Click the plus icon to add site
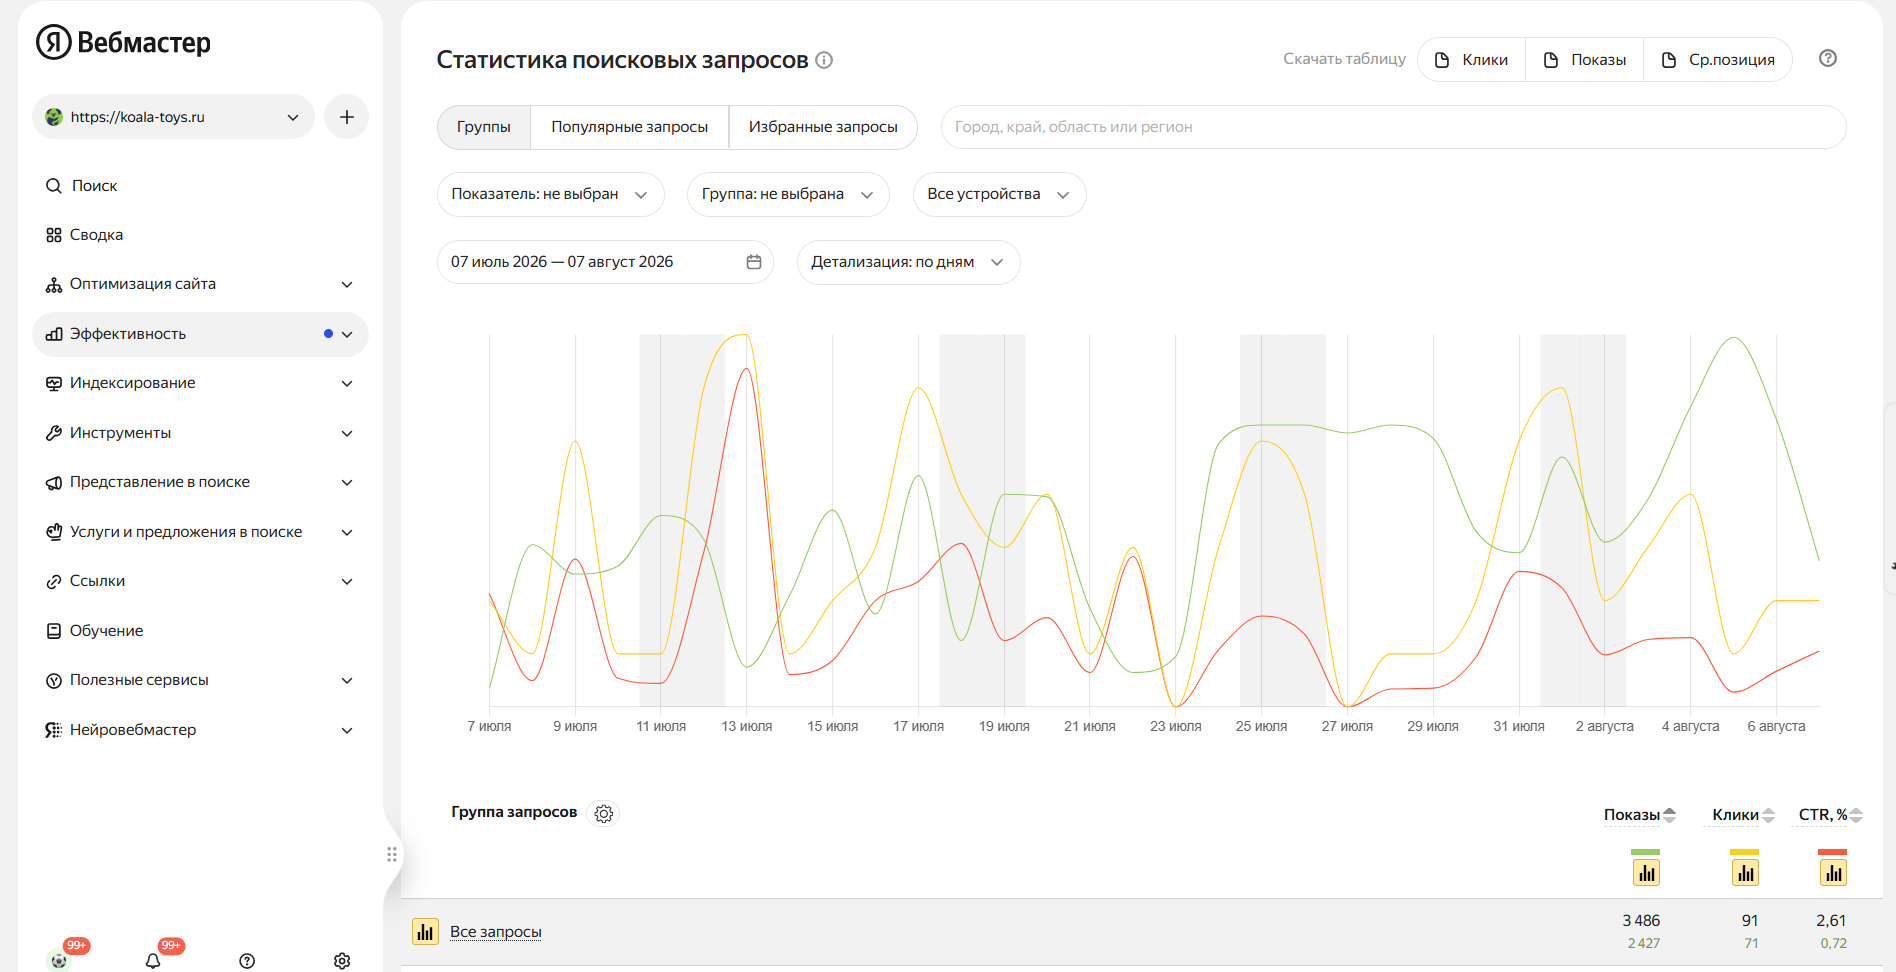 [346, 117]
